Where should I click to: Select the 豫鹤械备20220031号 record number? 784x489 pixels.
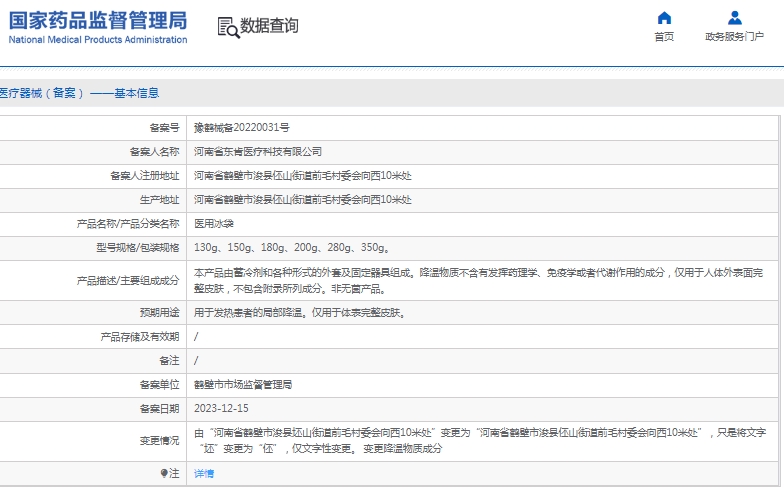point(242,128)
